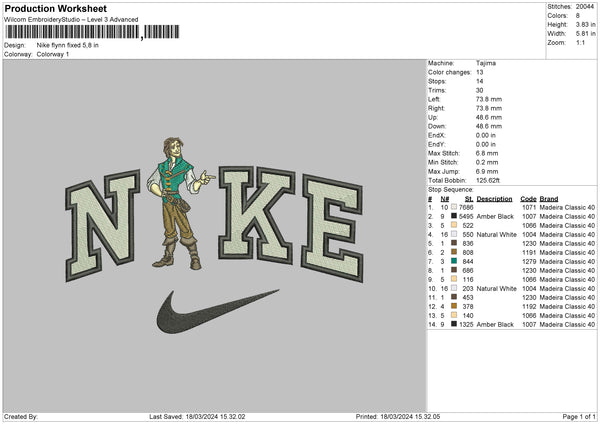Viewport: 600px width, 424px height.
Task: Click the Brand column header
Action: click(x=549, y=198)
